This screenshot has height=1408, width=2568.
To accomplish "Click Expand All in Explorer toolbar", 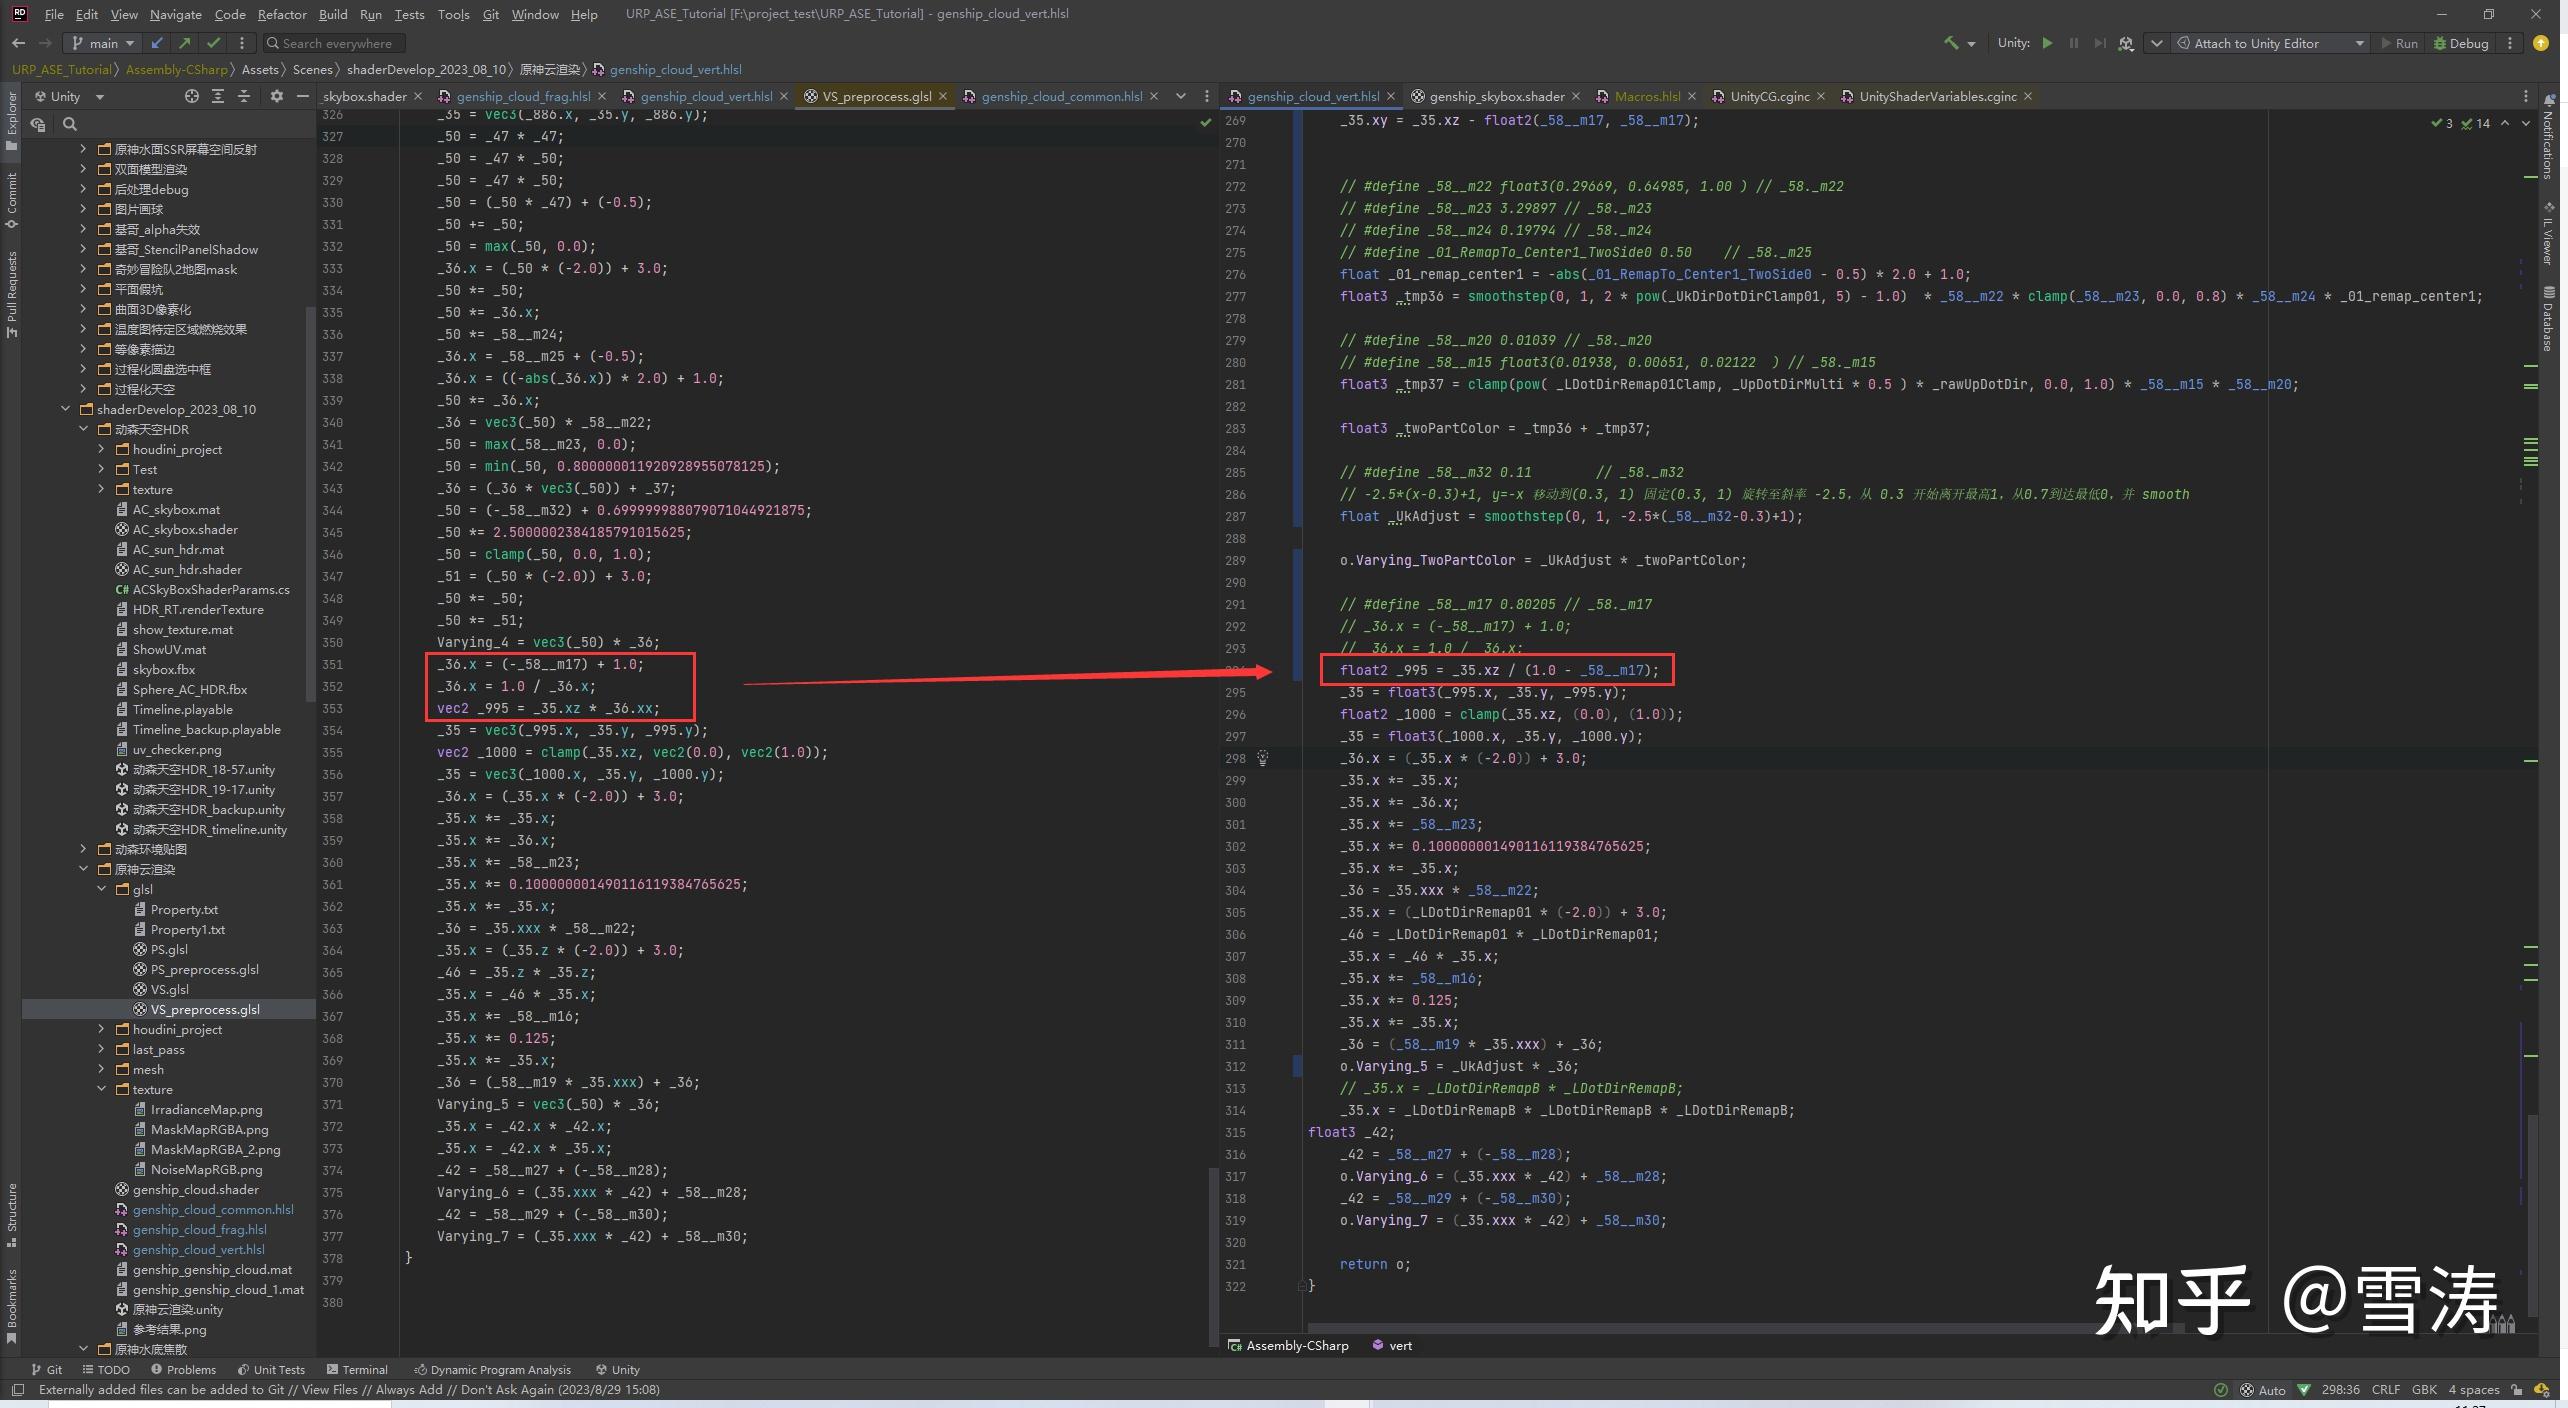I will (x=218, y=96).
